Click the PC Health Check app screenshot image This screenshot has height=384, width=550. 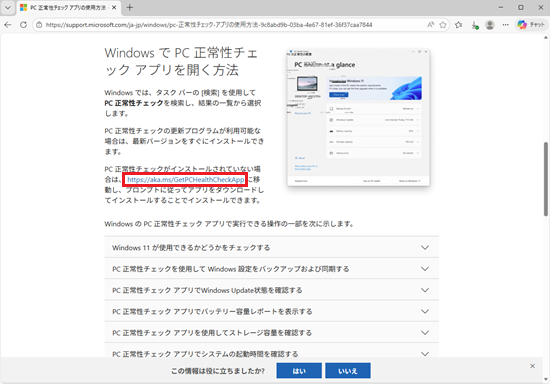point(358,117)
